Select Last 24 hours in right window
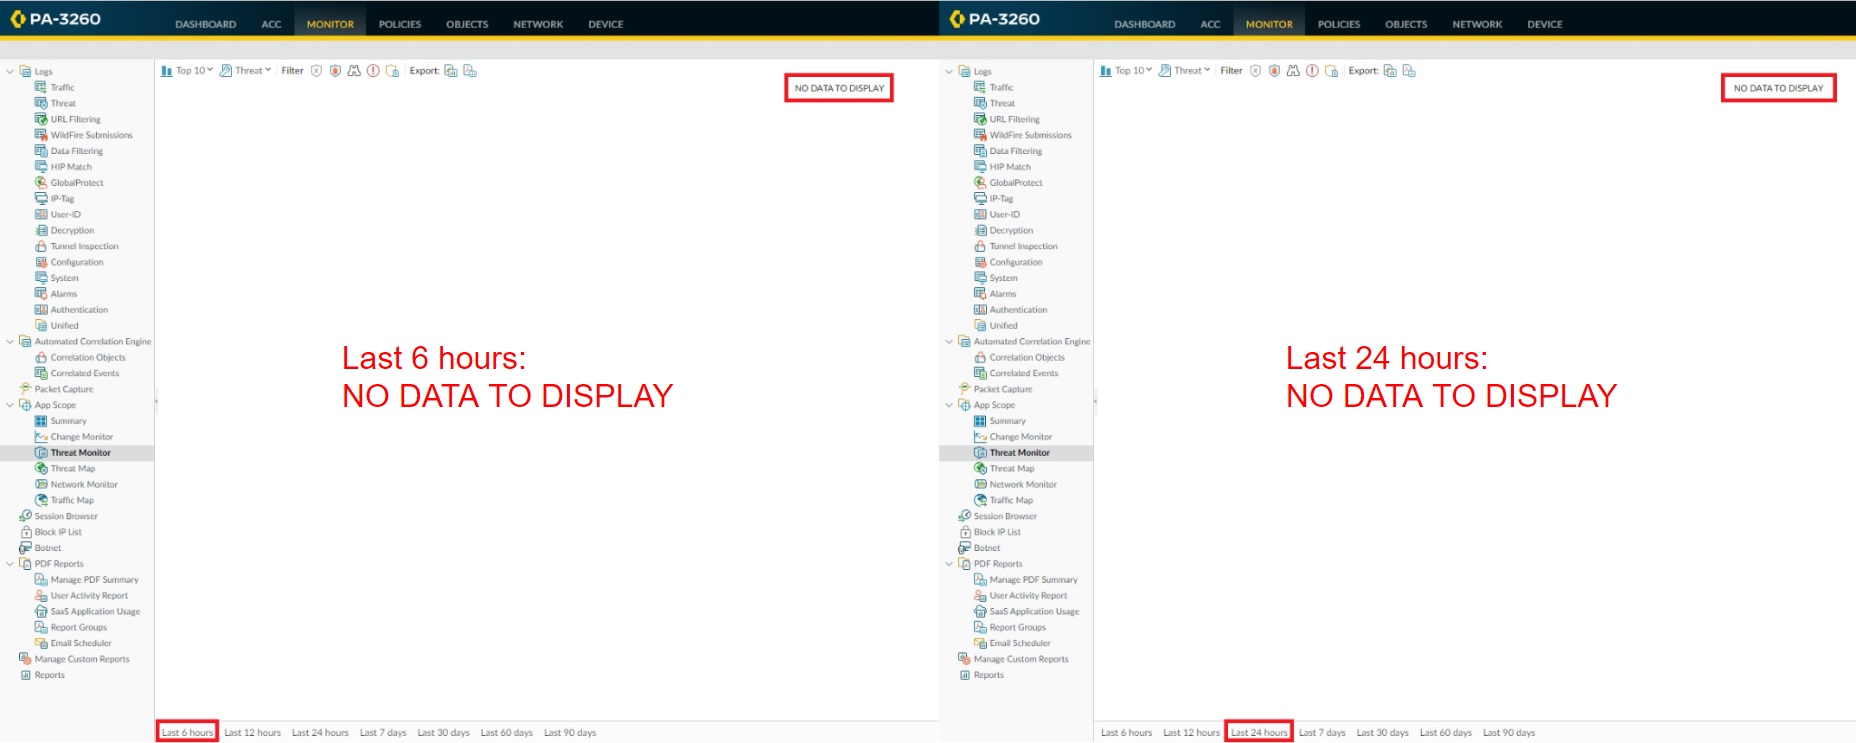The width and height of the screenshot is (1856, 743). [1259, 732]
